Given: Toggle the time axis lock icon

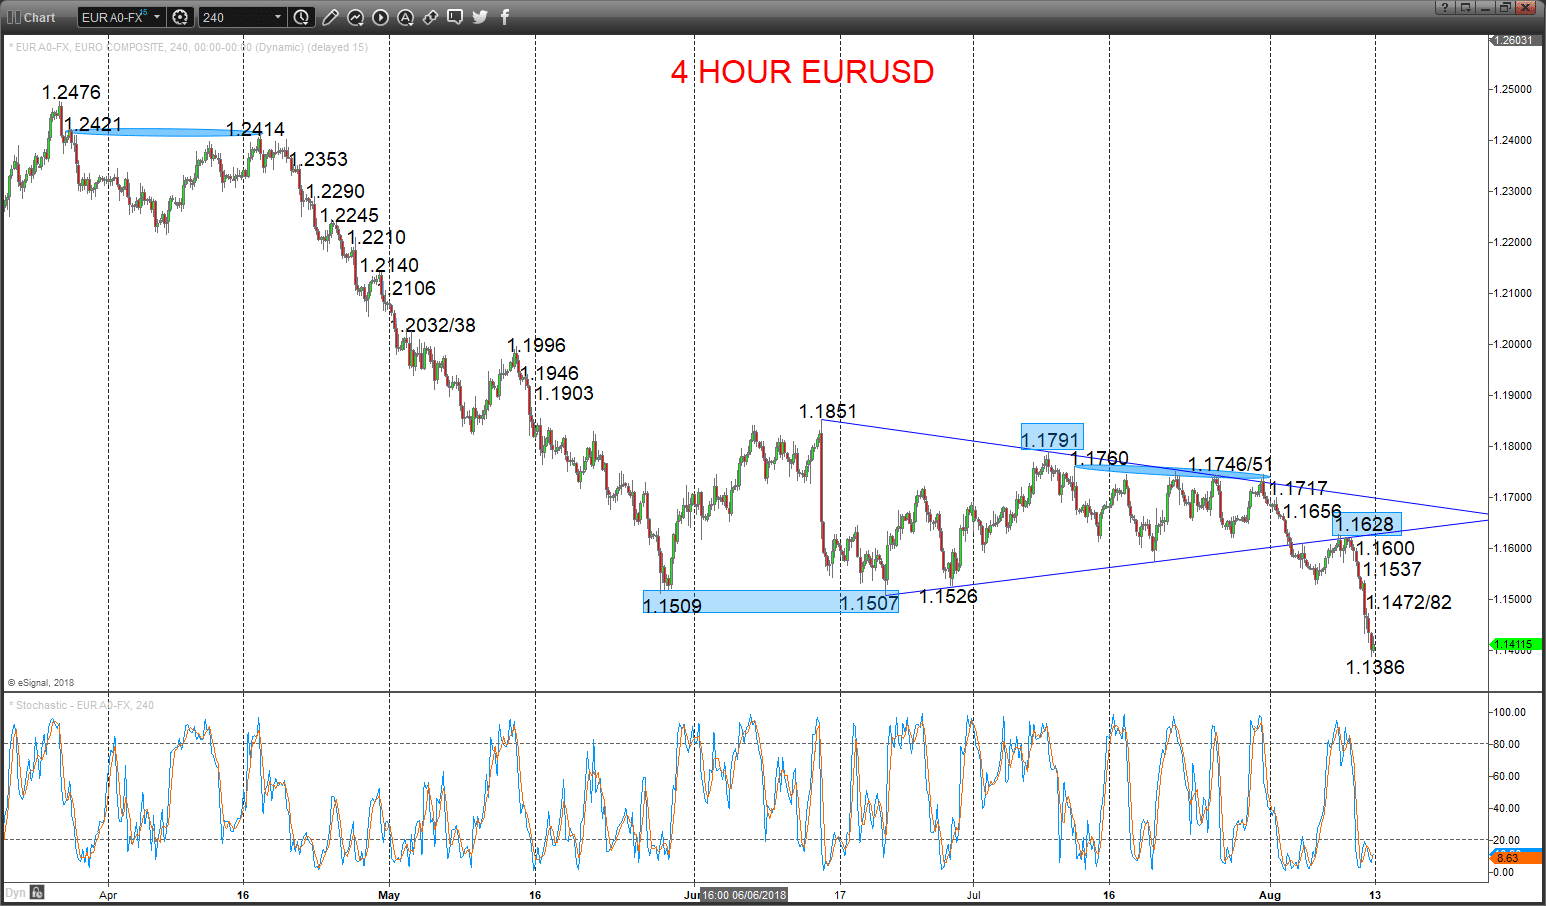Looking at the screenshot, I should click(37, 892).
